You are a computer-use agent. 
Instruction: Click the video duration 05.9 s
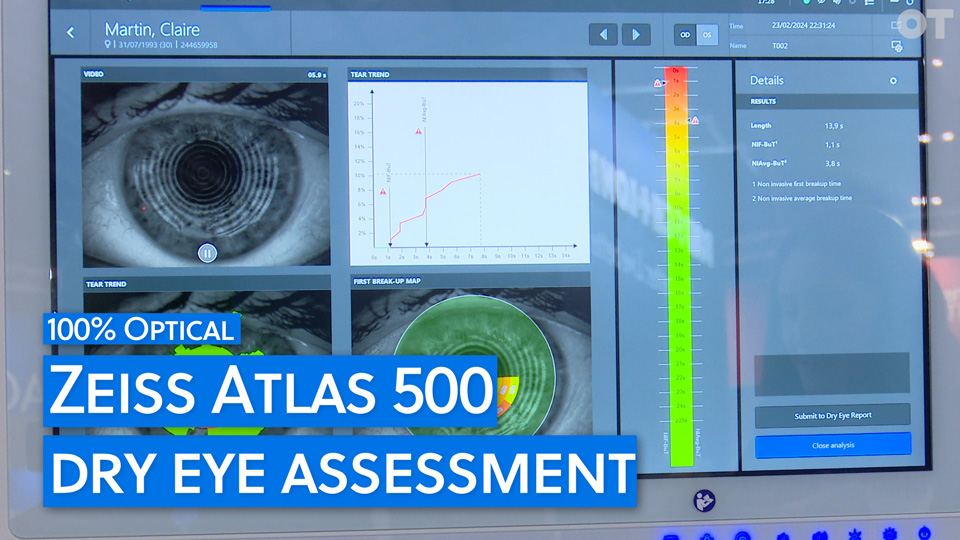point(317,75)
